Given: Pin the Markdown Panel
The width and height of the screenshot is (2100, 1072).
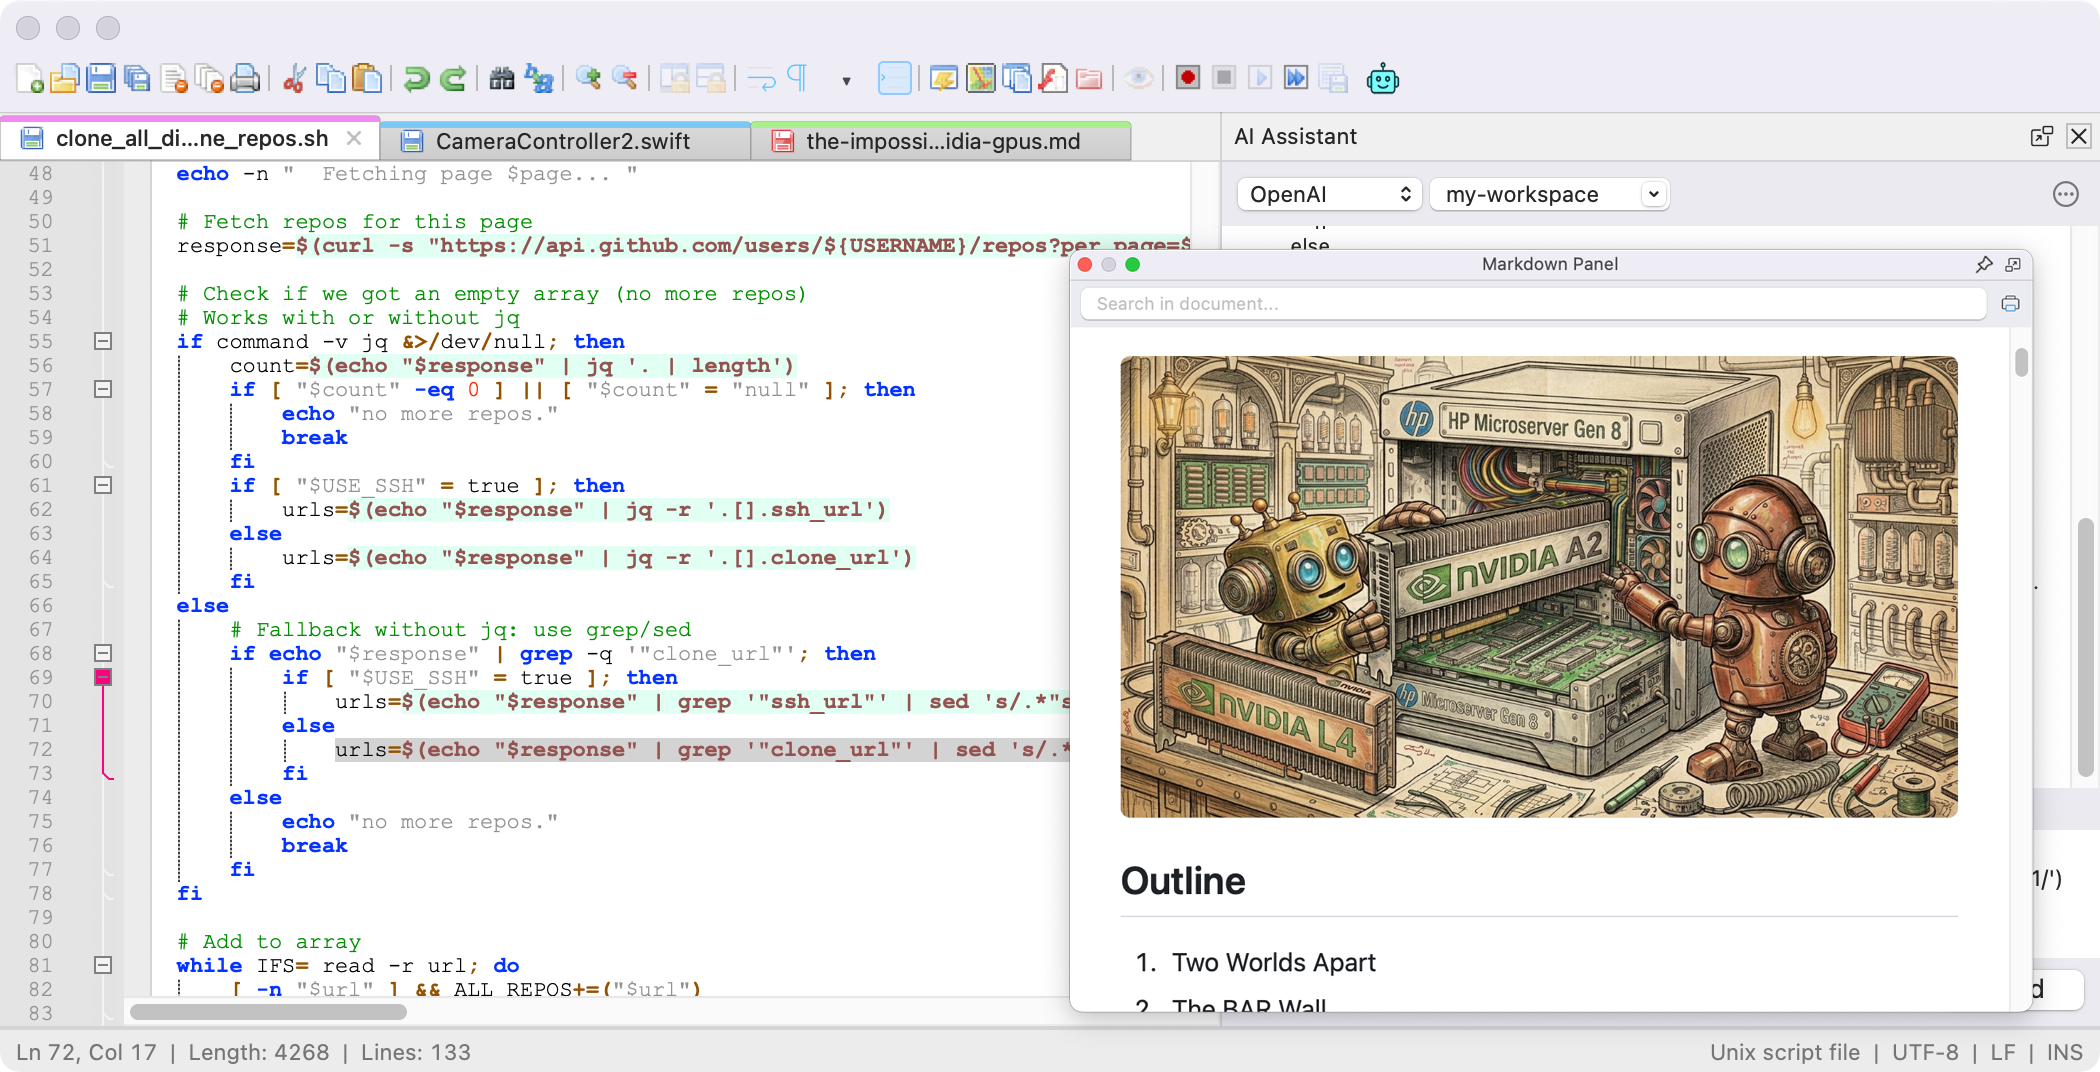Looking at the screenshot, I should click(1984, 264).
